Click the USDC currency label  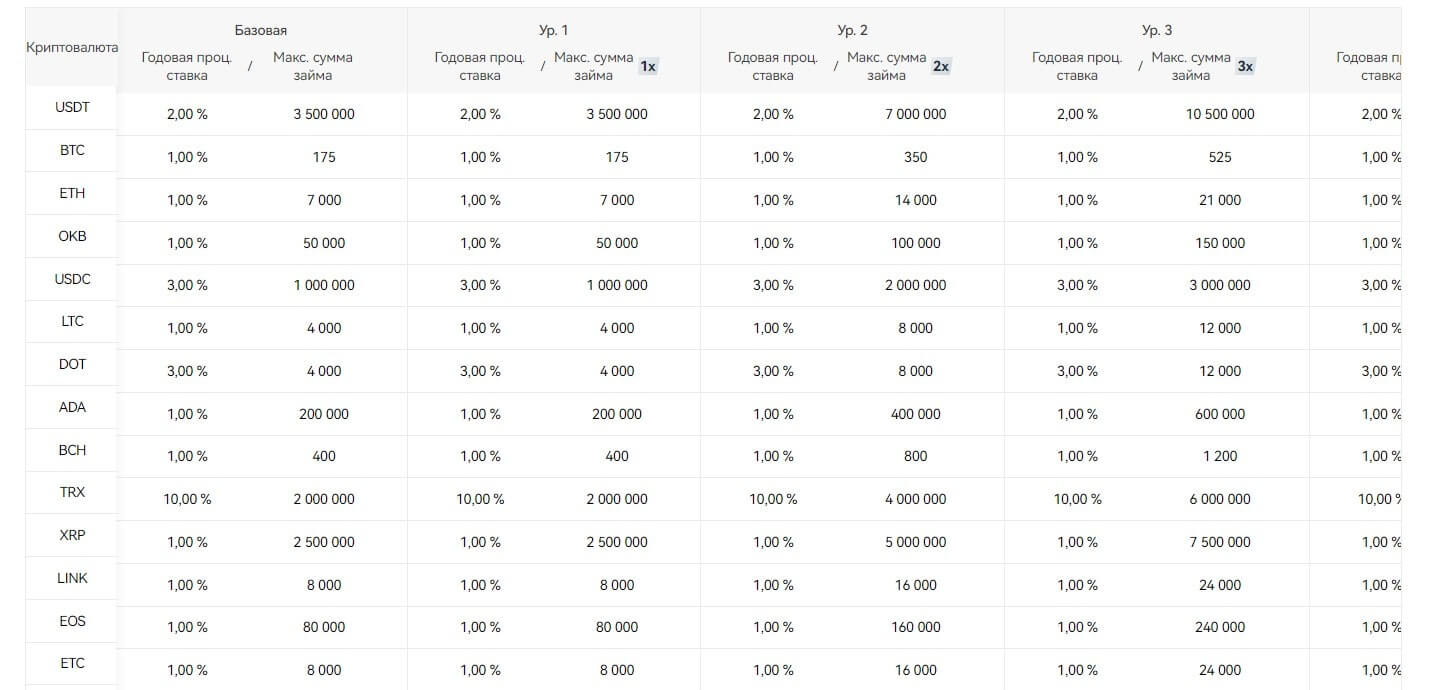[72, 280]
